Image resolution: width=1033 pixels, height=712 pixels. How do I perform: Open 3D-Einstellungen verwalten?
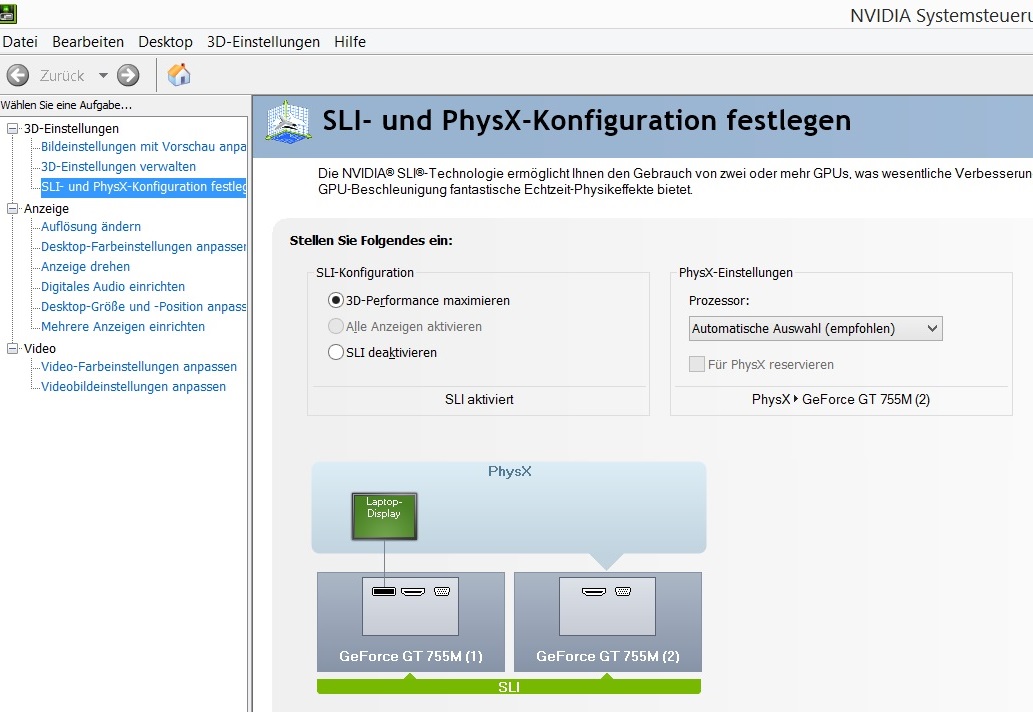click(x=119, y=167)
